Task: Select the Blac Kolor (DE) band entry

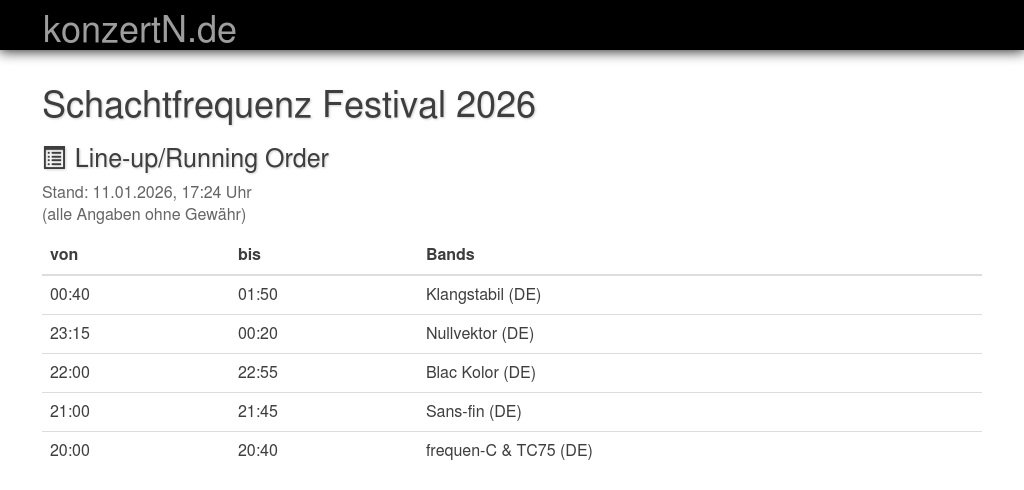Action: pyautogui.click(x=480, y=372)
